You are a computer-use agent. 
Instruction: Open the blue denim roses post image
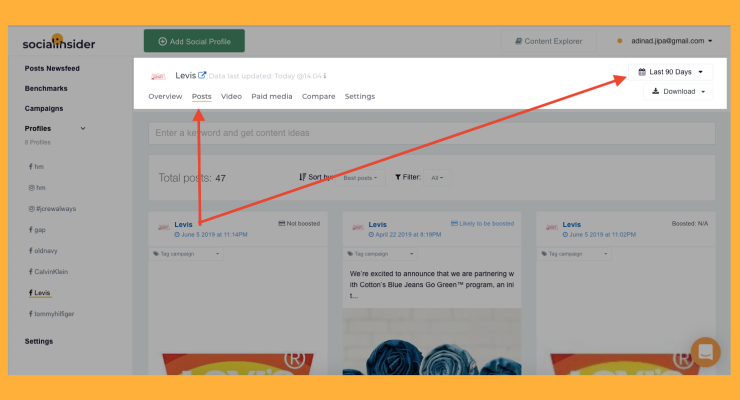click(x=432, y=342)
